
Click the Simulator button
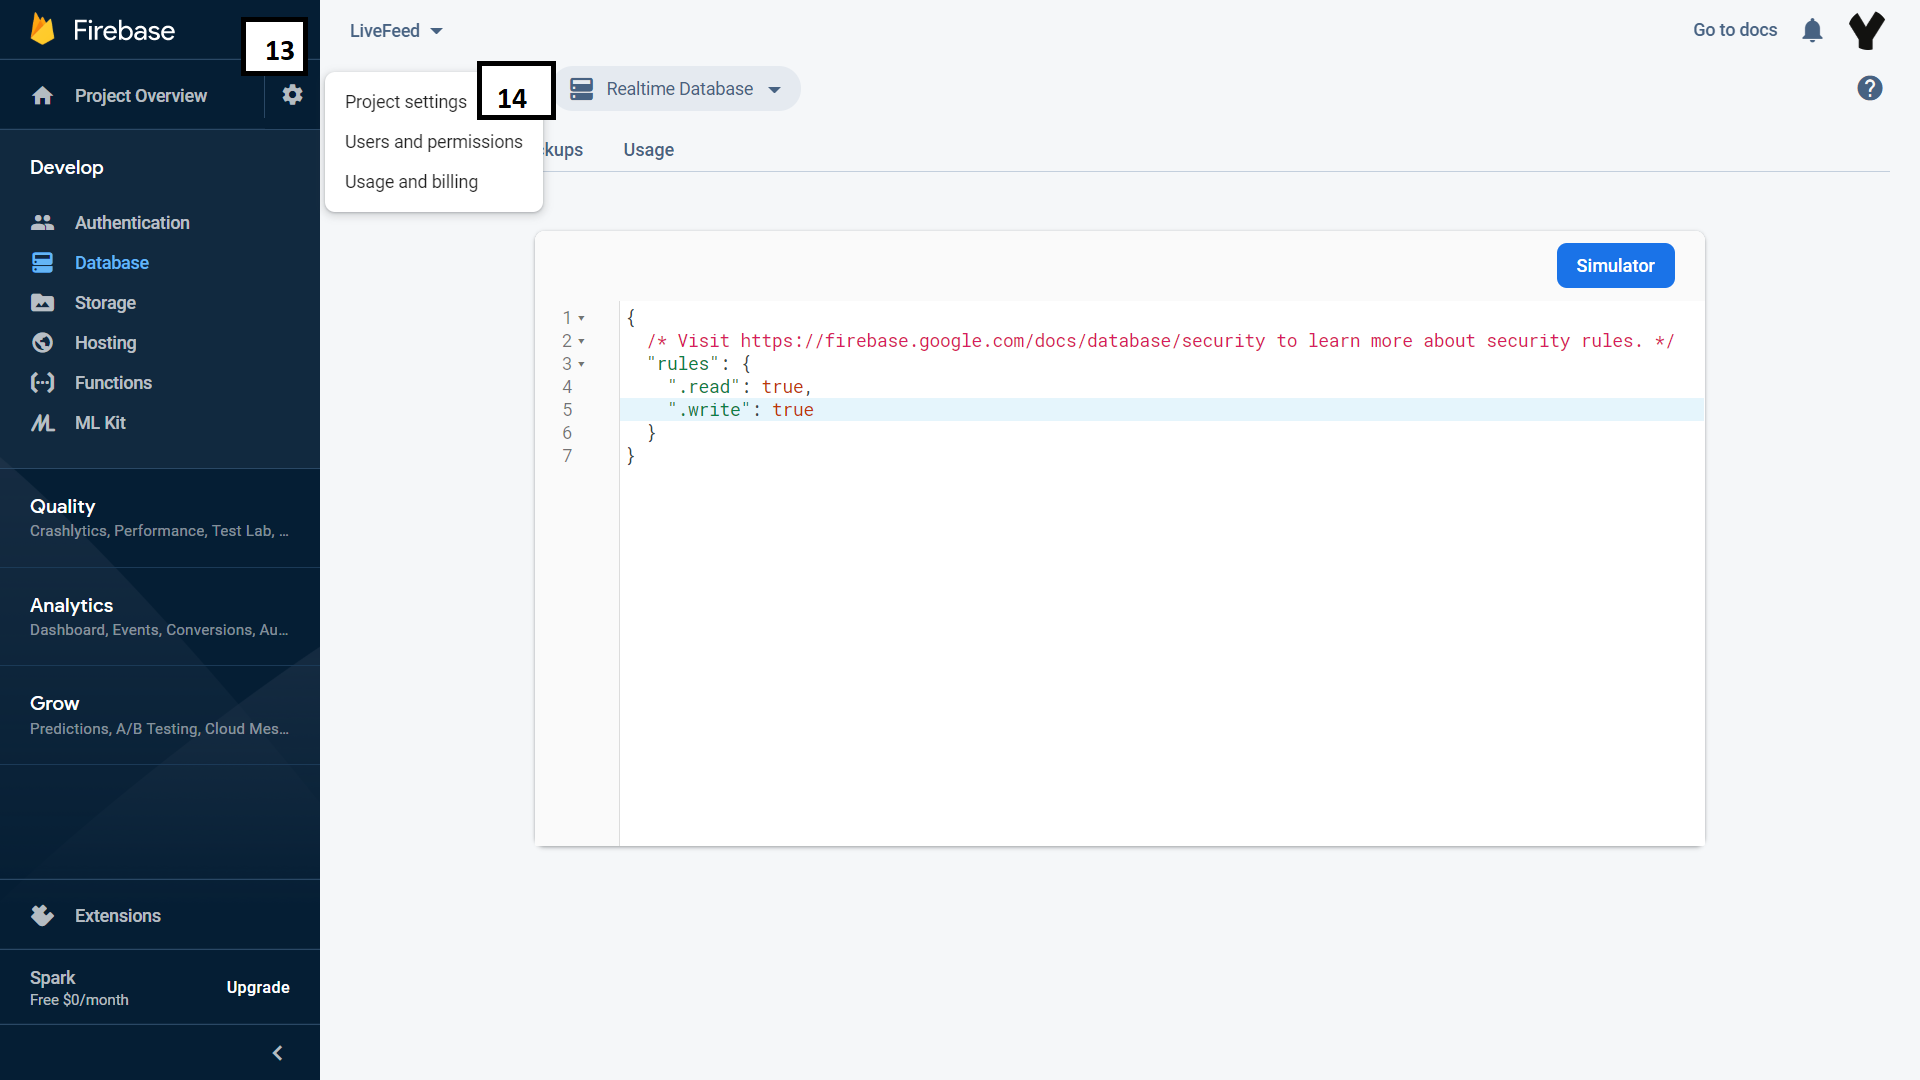tap(1615, 265)
